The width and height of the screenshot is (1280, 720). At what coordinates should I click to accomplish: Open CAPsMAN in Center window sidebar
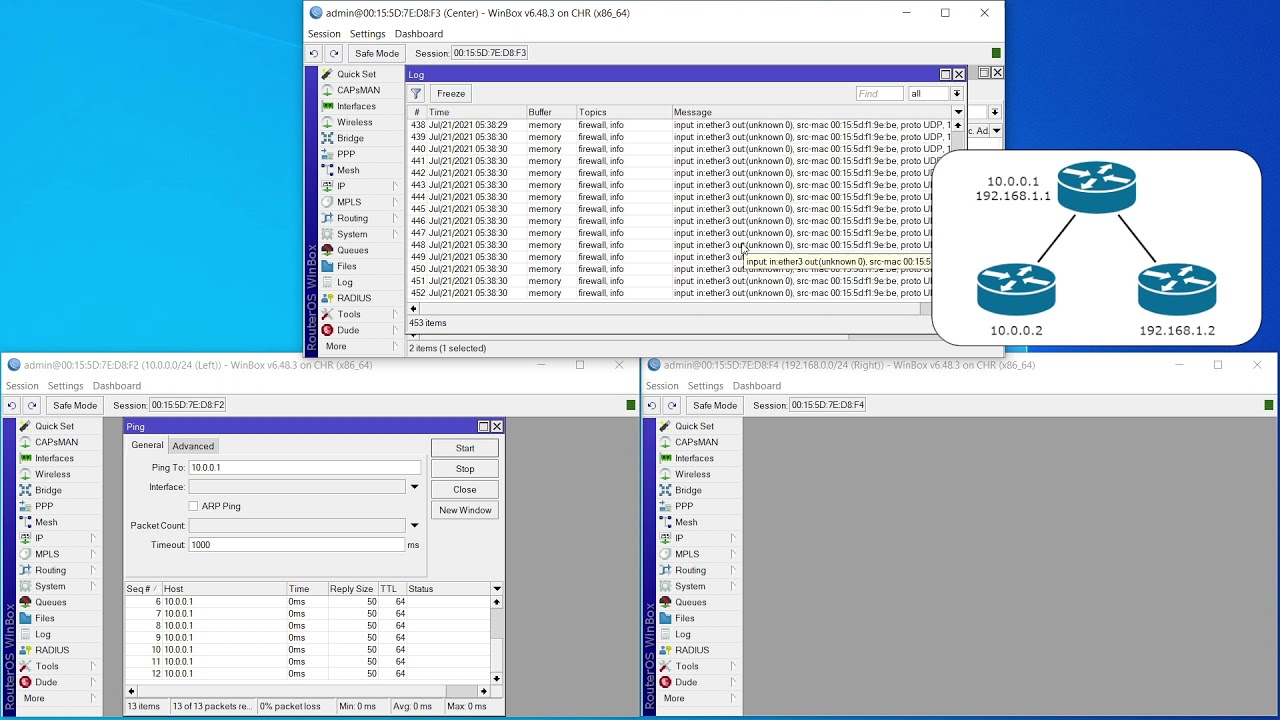click(358, 90)
